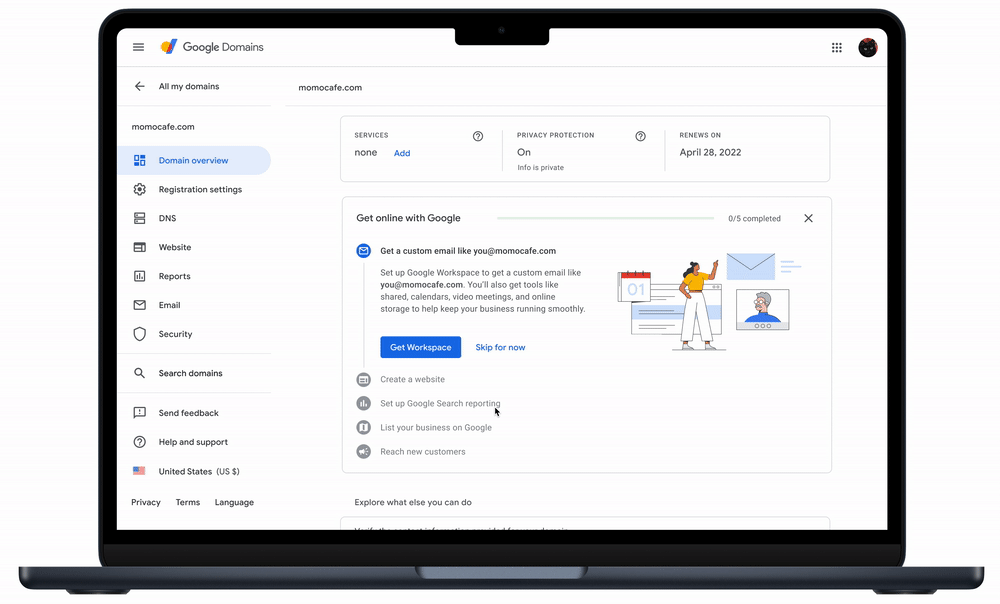Return to All my domains
1000x604 pixels.
click(x=189, y=86)
